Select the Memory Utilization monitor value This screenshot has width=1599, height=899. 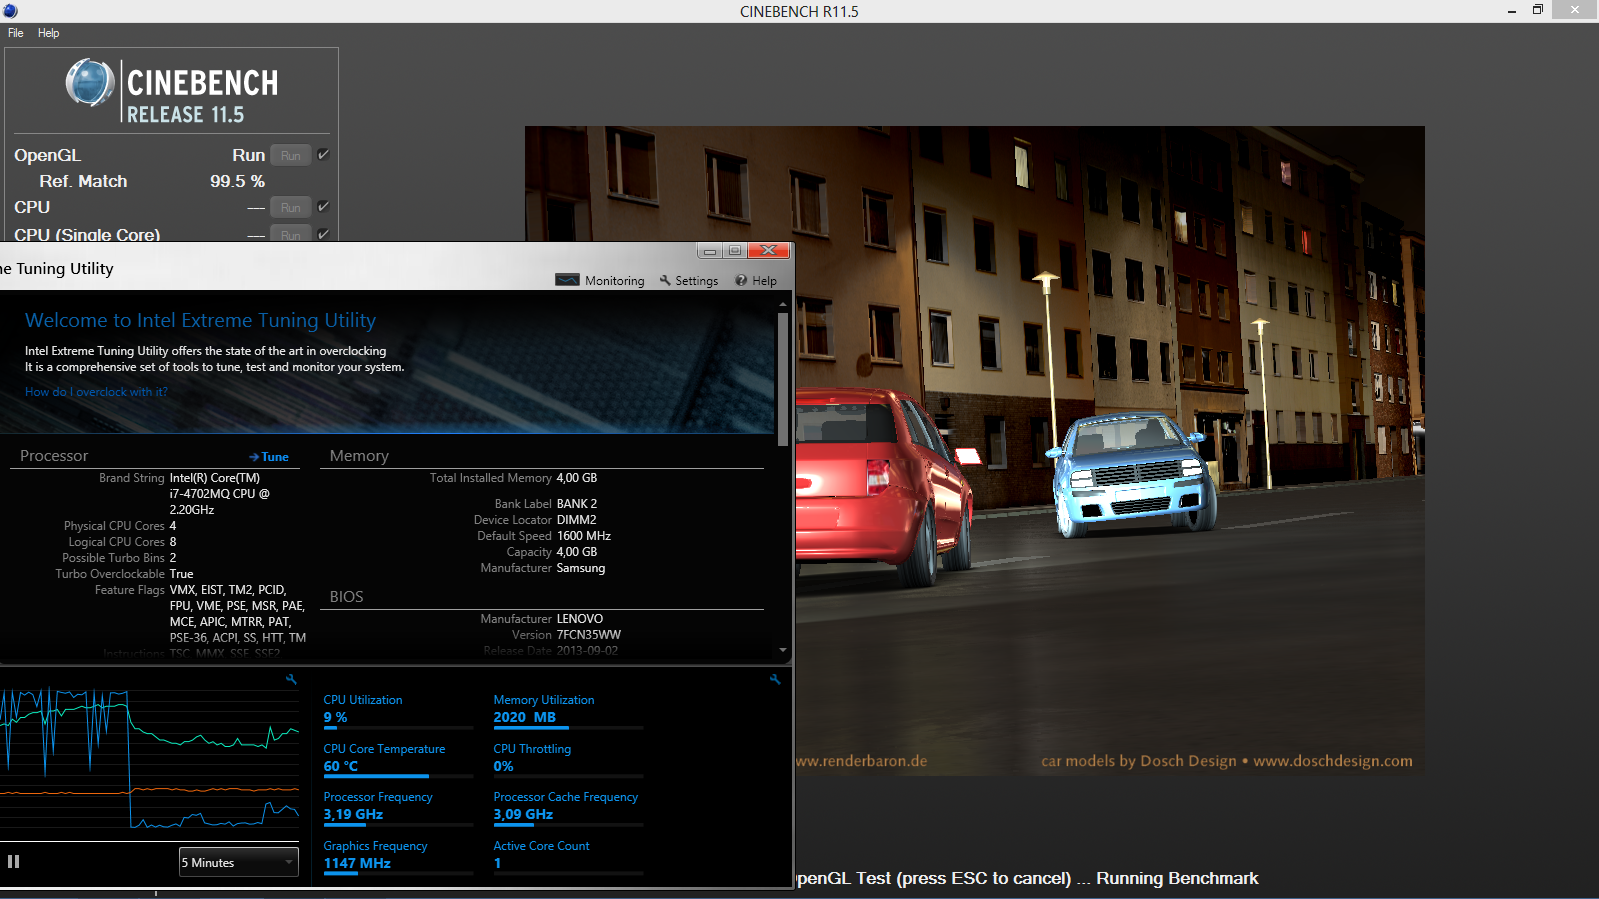[568, 709]
